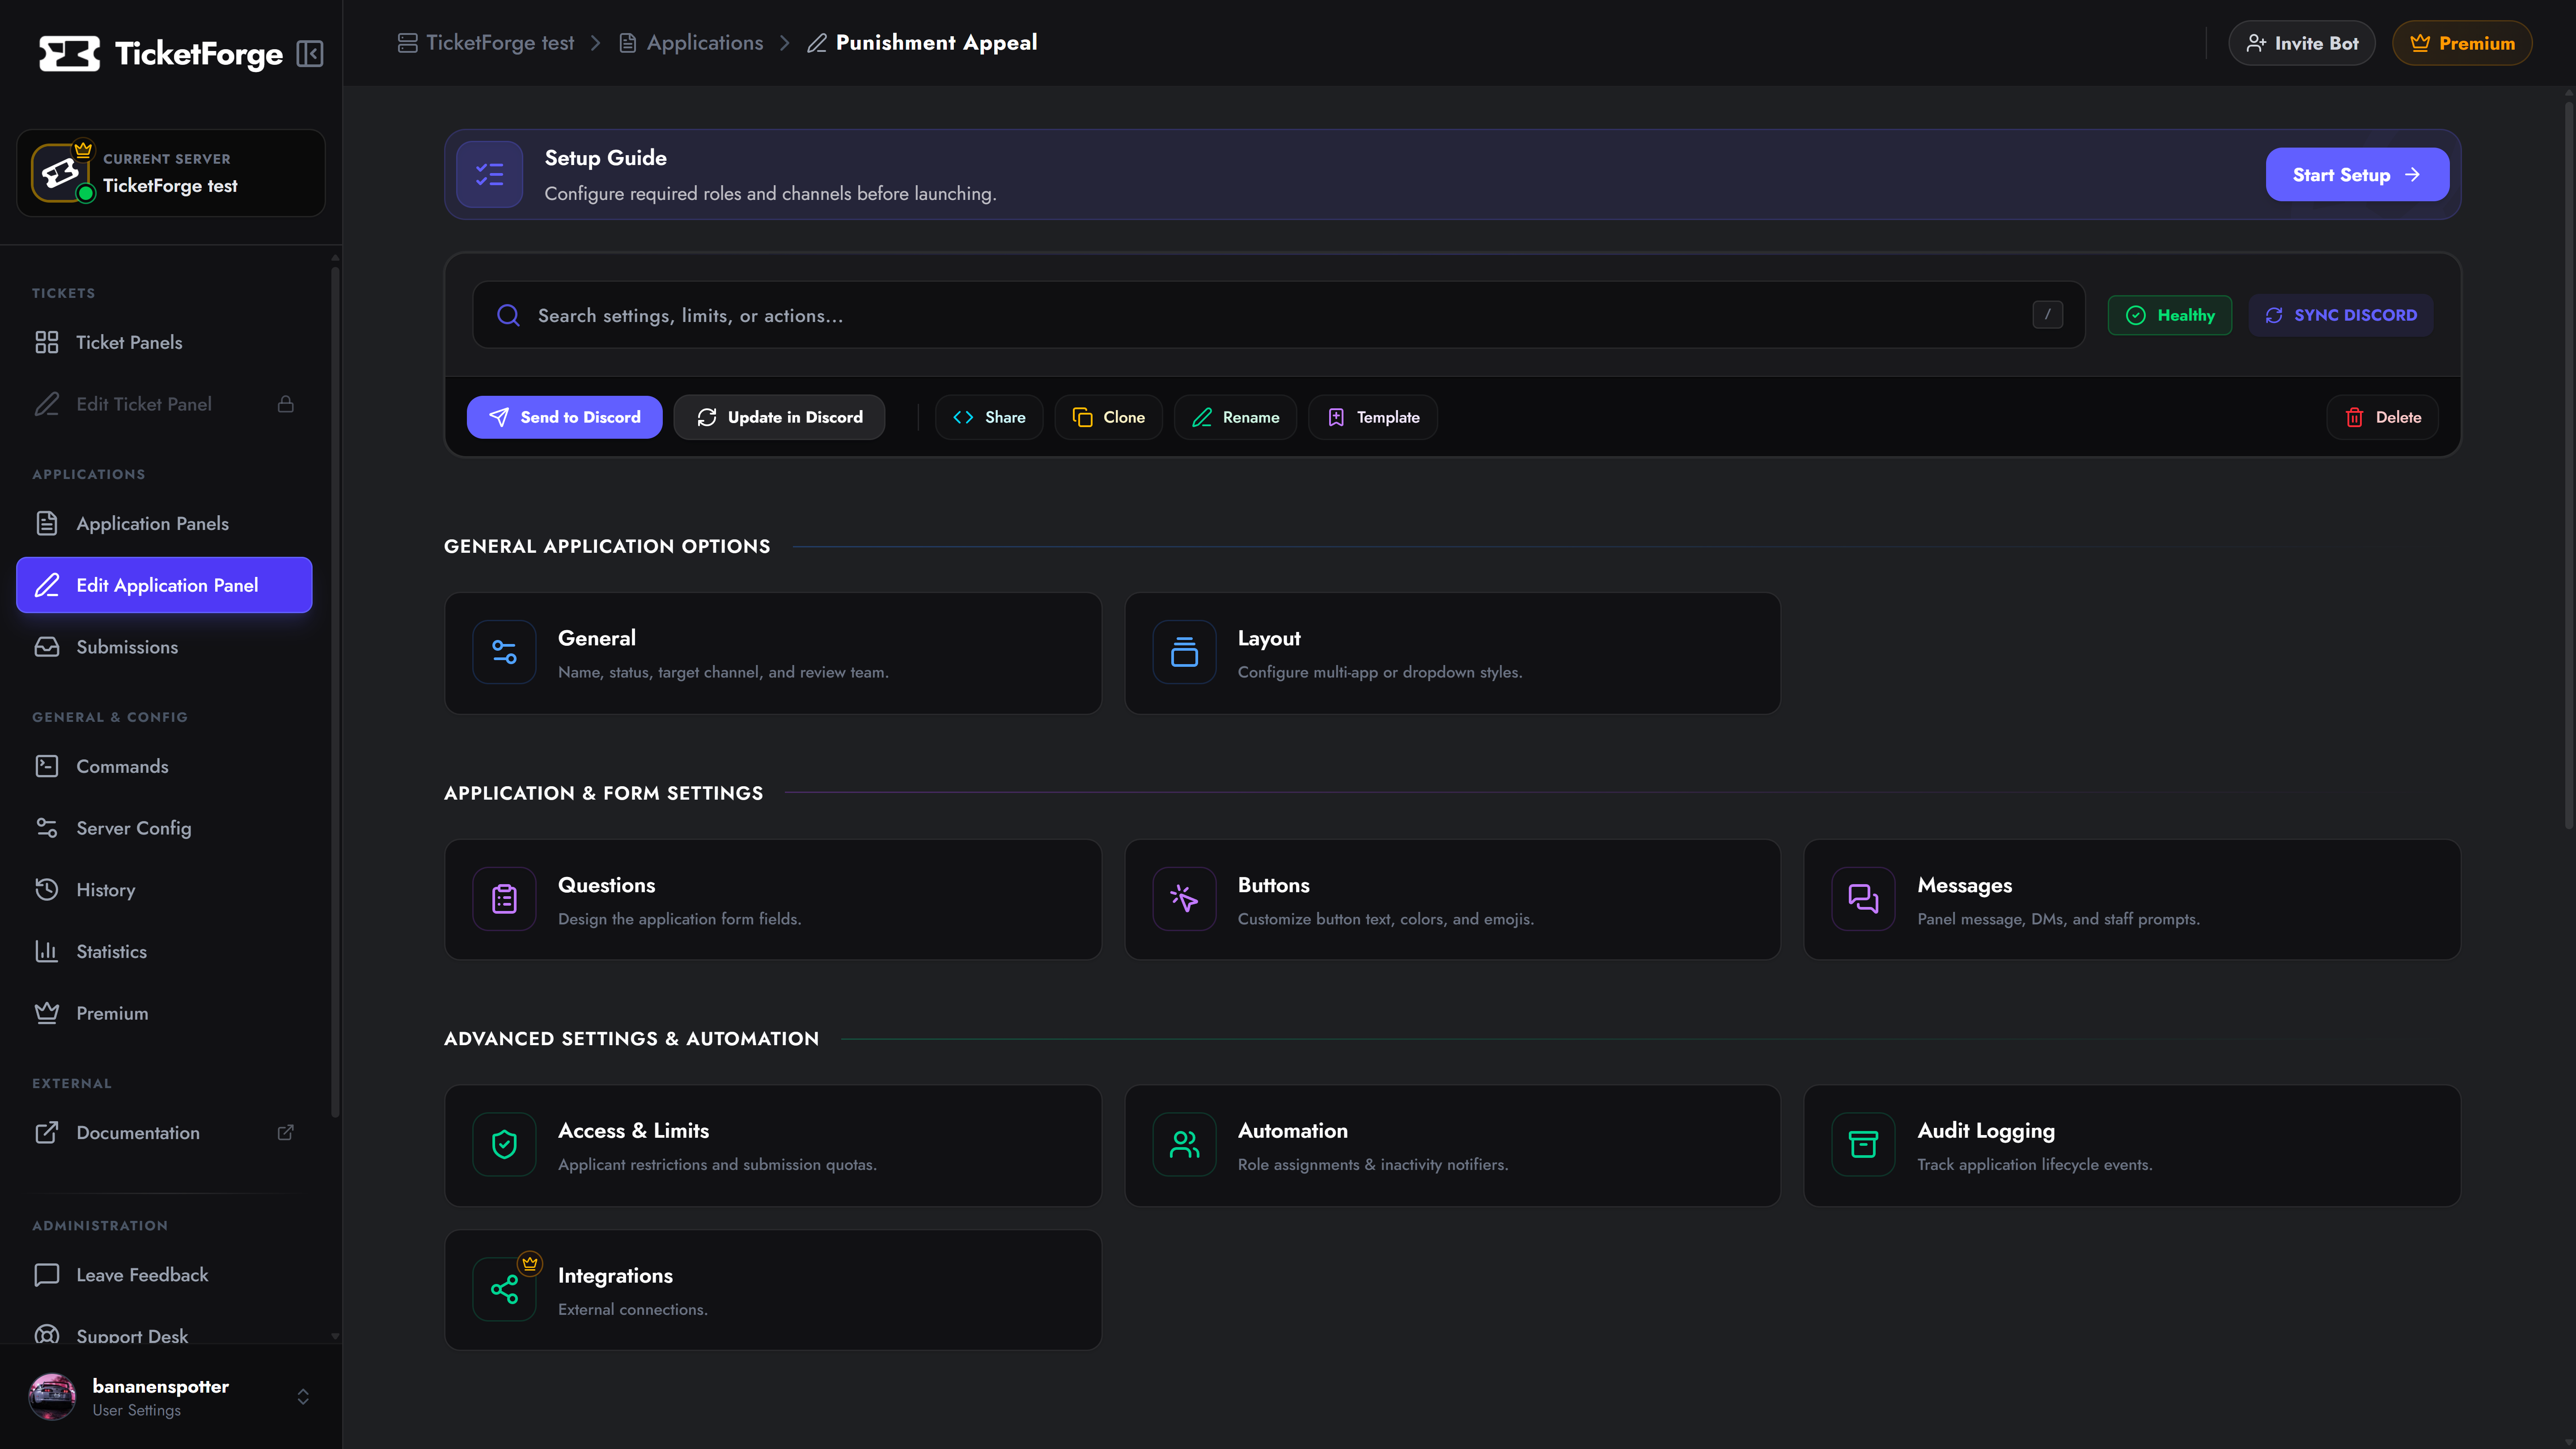Open Leave Feedback in sidebar
Screen dimensions: 2576x1449
coord(164,1274)
